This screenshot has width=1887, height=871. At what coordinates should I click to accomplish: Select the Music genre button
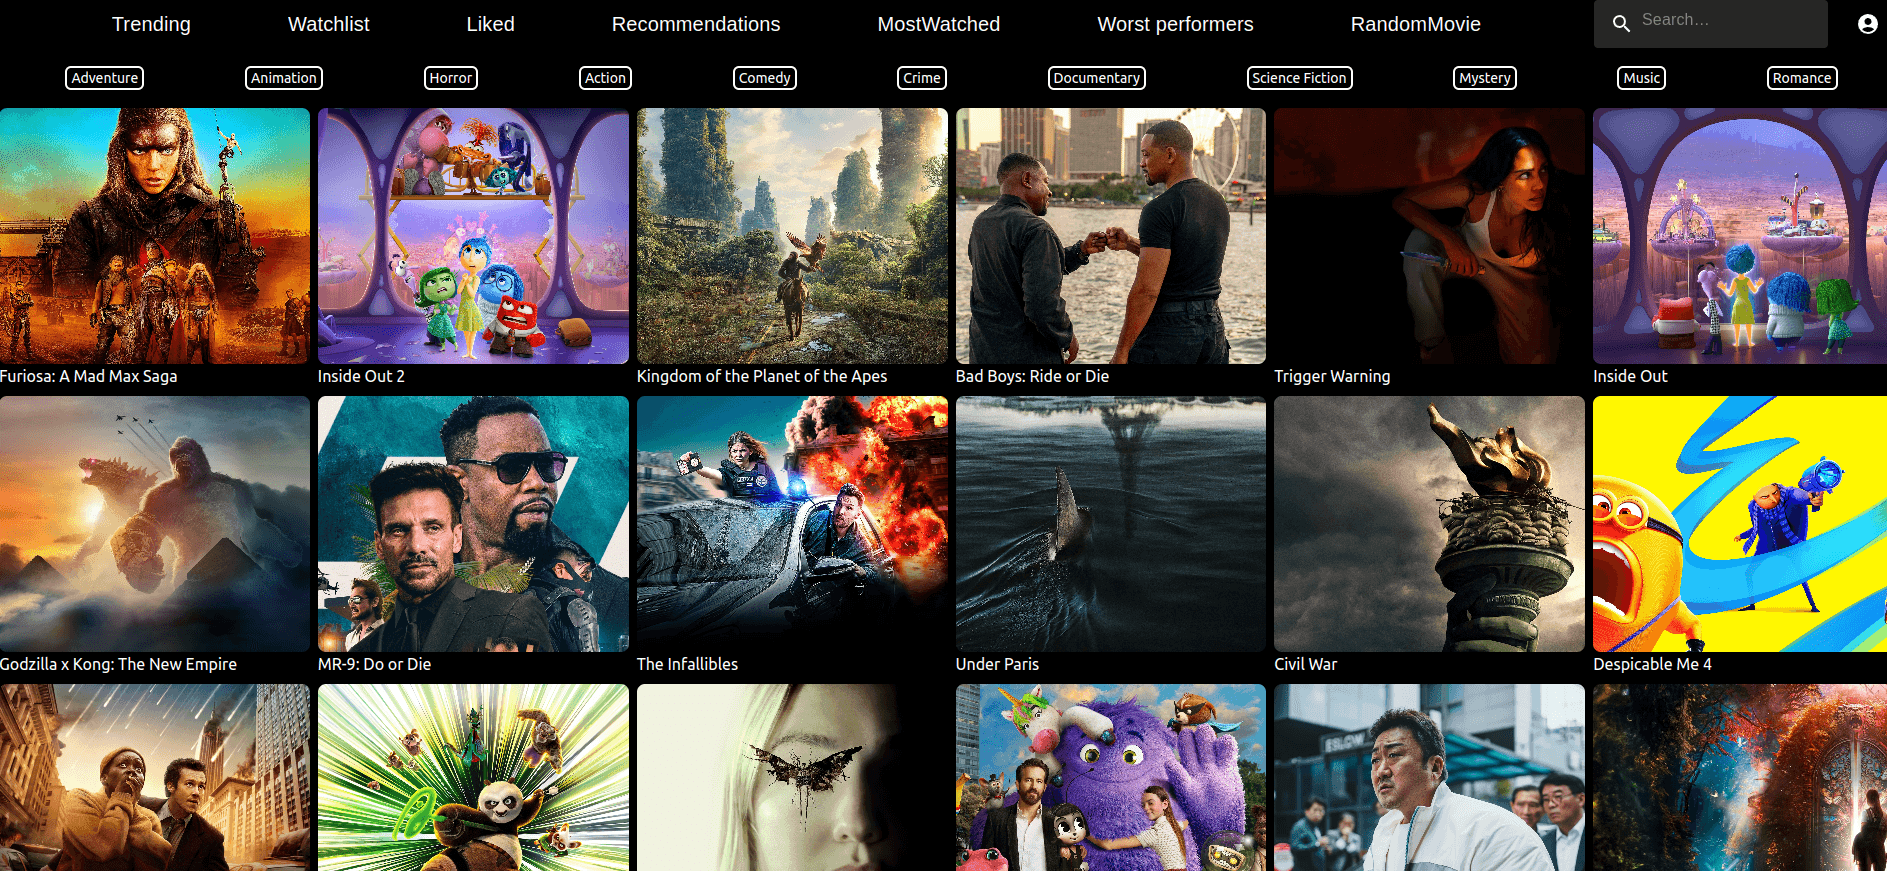pyautogui.click(x=1642, y=78)
